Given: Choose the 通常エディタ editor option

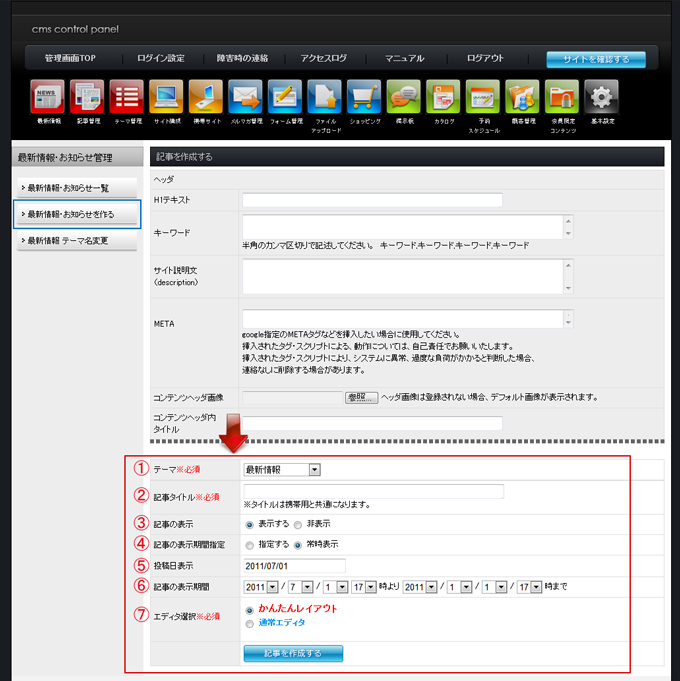Looking at the screenshot, I should 249,623.
